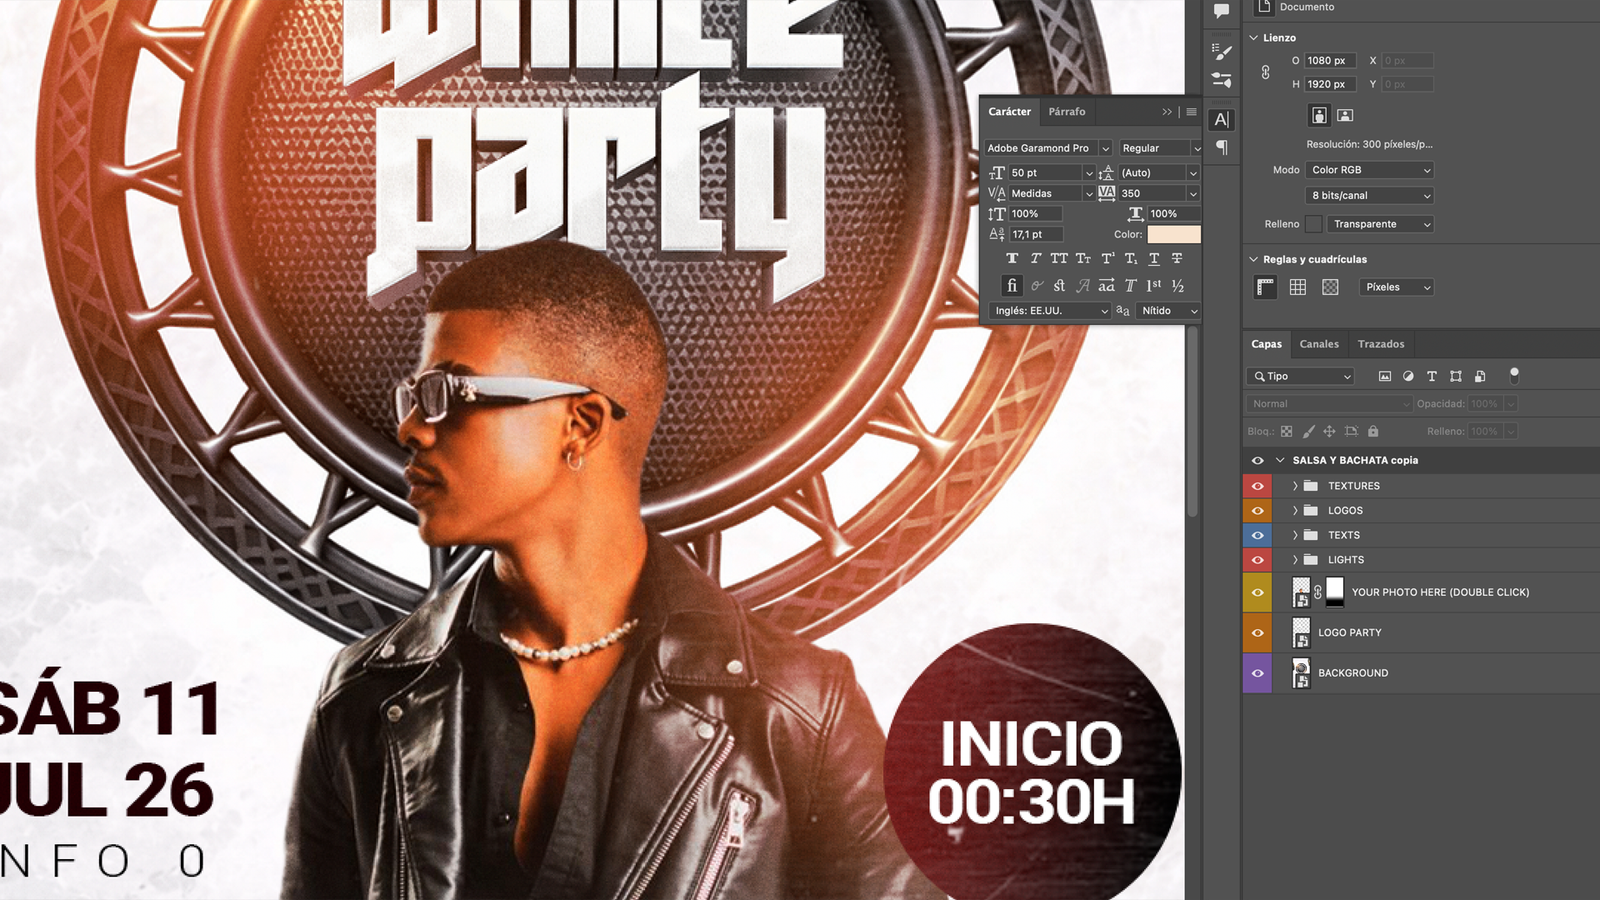1600x900 pixels.
Task: Switch to the Párrafo tab
Action: click(1067, 112)
